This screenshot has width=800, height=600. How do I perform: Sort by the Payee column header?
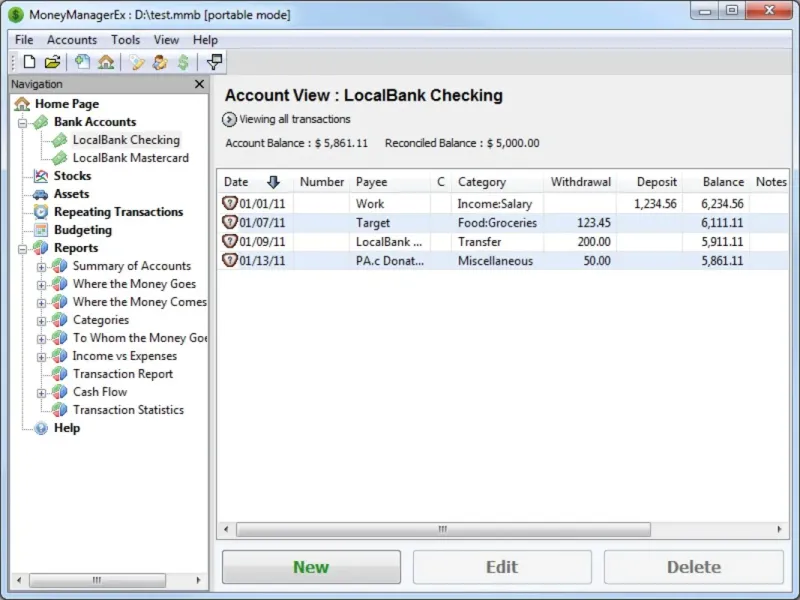coord(390,182)
